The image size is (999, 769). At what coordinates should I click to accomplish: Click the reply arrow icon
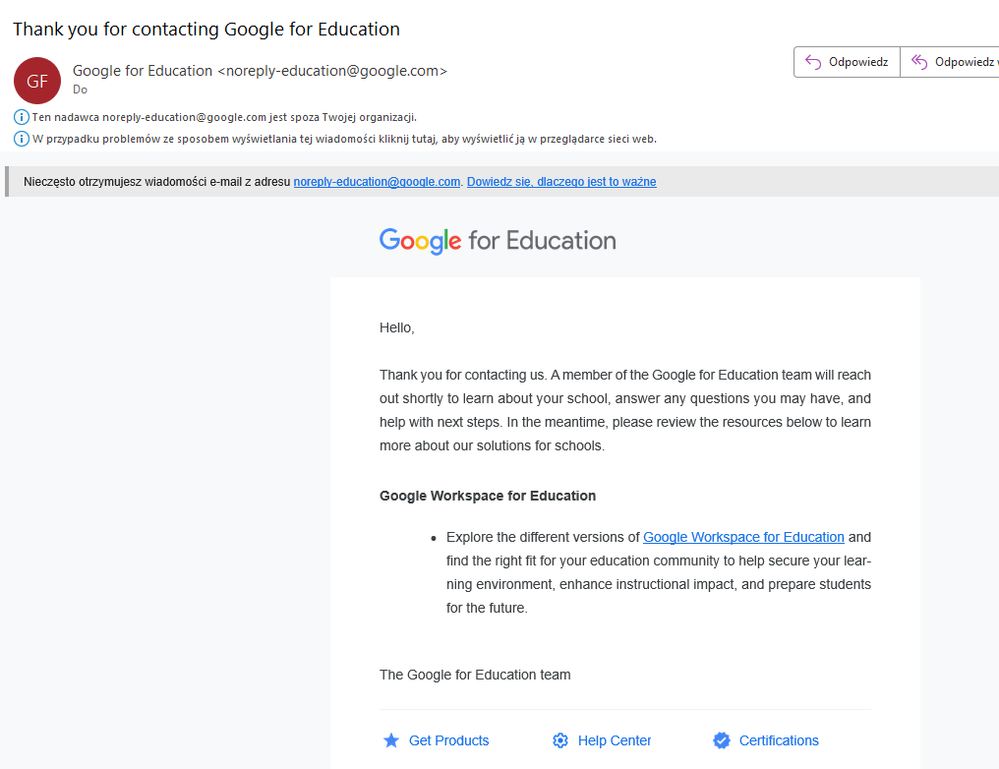coord(813,62)
